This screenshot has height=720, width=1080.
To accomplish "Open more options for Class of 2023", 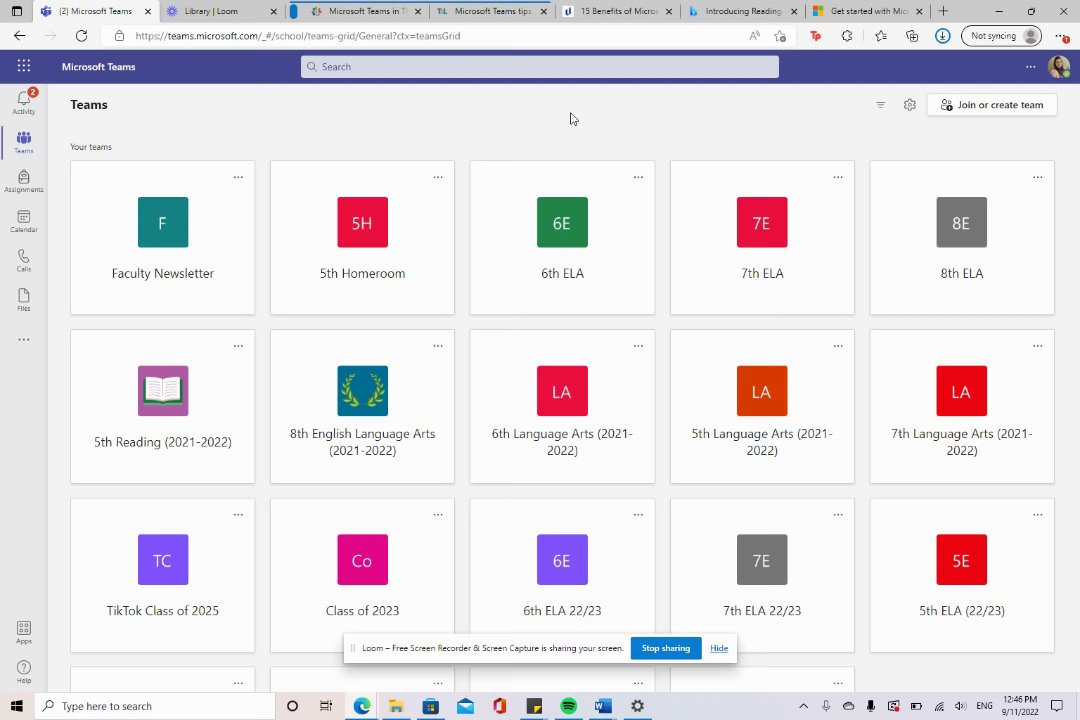I will coord(438,515).
